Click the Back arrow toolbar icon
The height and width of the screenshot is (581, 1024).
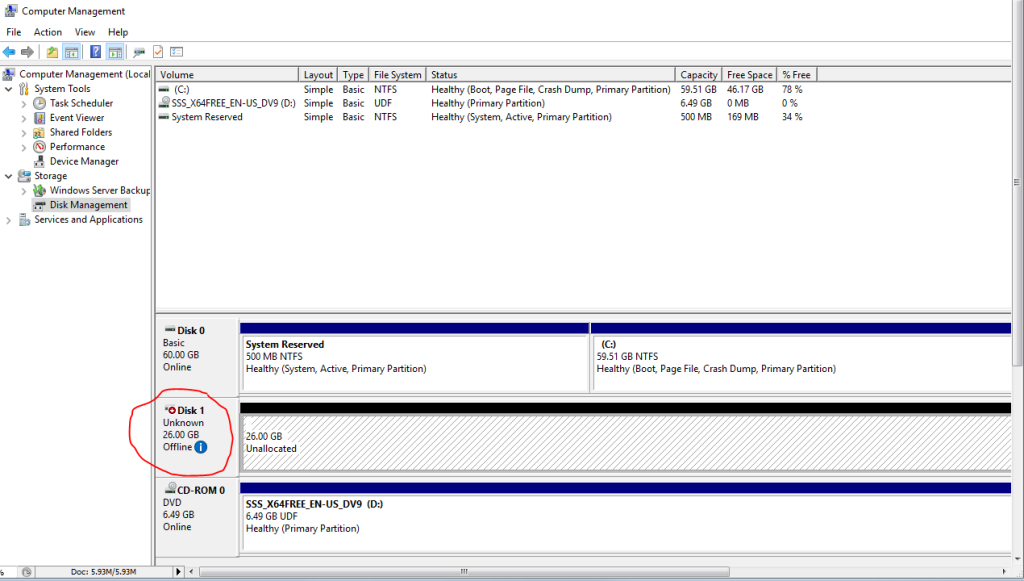(9, 52)
